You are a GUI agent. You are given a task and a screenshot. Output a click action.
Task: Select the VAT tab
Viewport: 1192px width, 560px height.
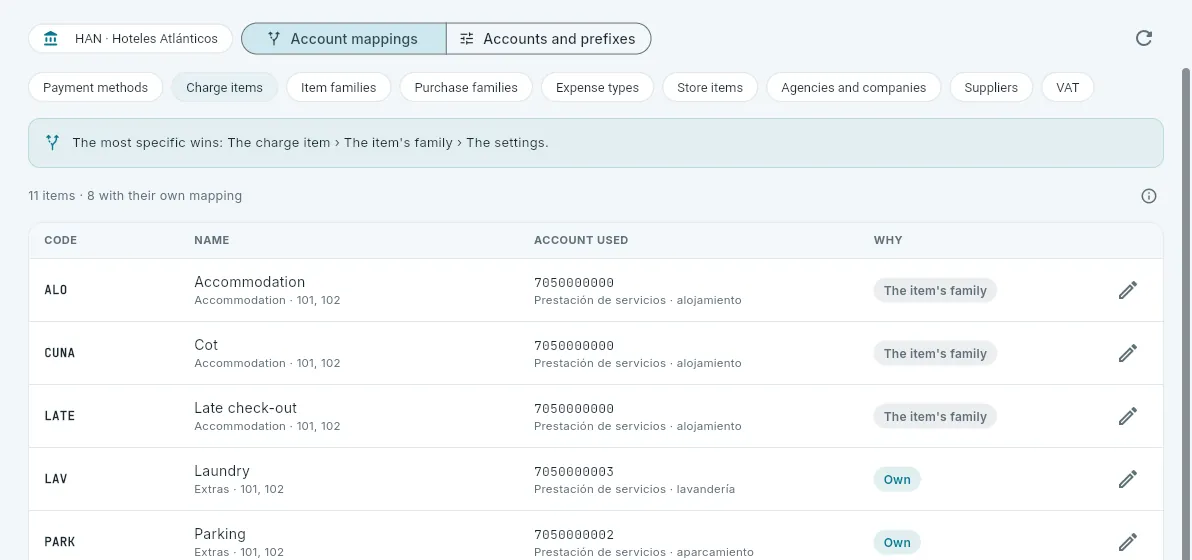(x=1067, y=87)
